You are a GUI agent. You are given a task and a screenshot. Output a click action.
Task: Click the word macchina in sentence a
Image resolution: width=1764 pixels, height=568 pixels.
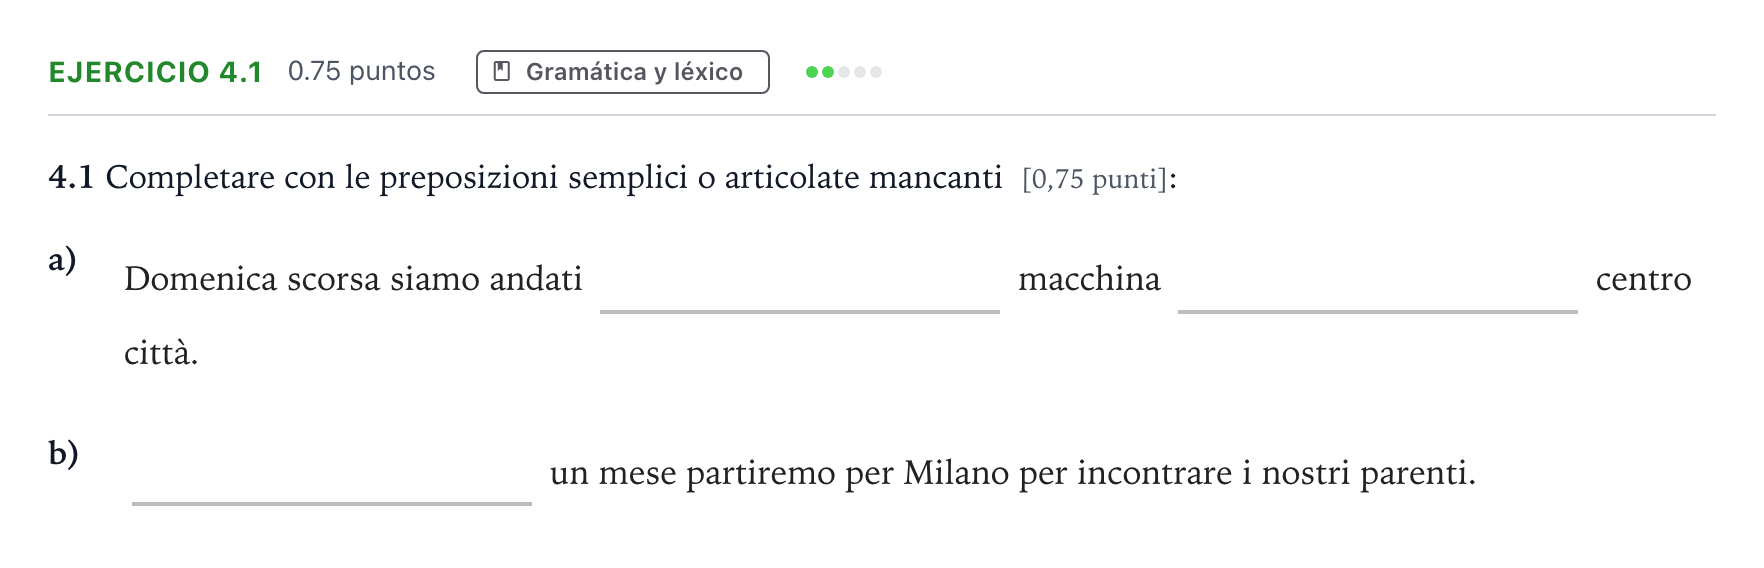[1089, 279]
